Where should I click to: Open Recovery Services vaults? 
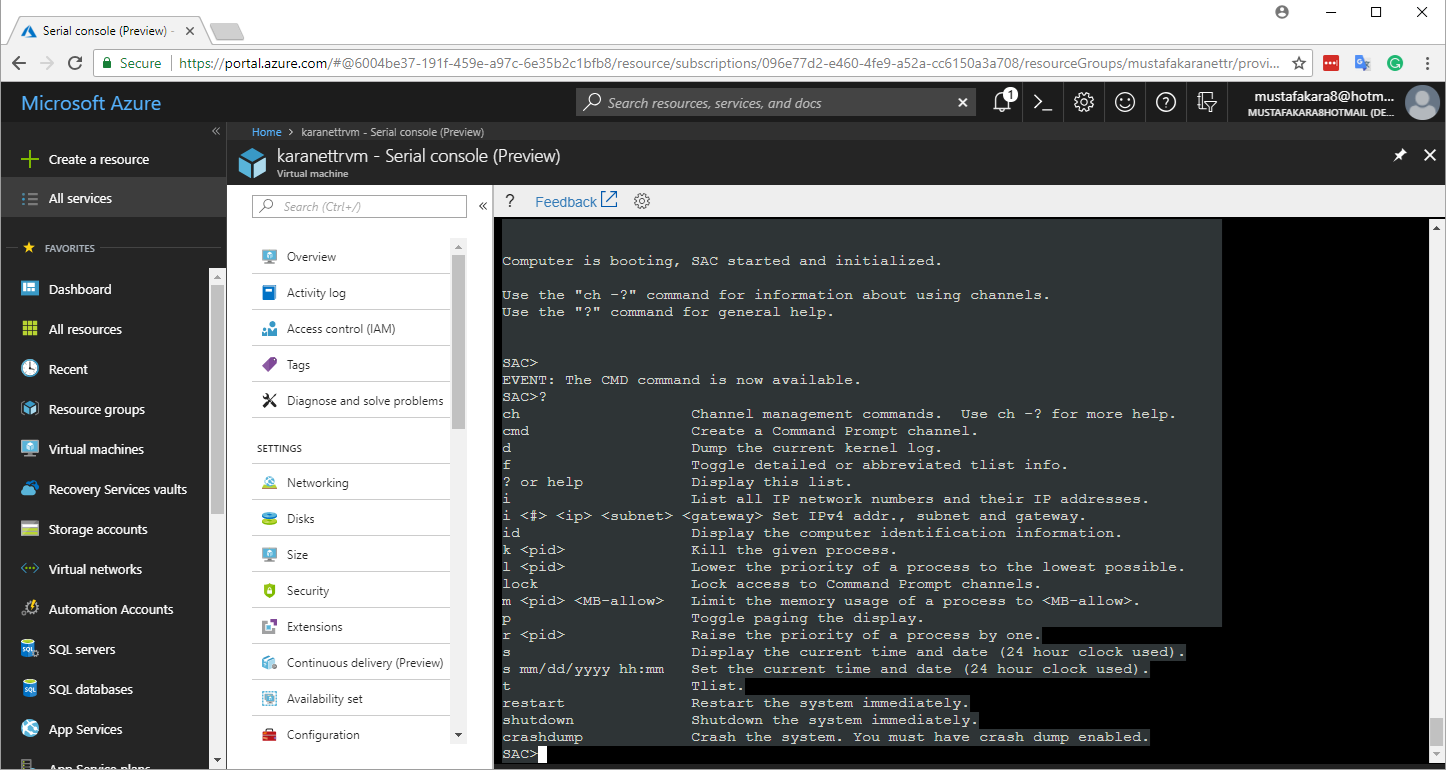[105, 489]
